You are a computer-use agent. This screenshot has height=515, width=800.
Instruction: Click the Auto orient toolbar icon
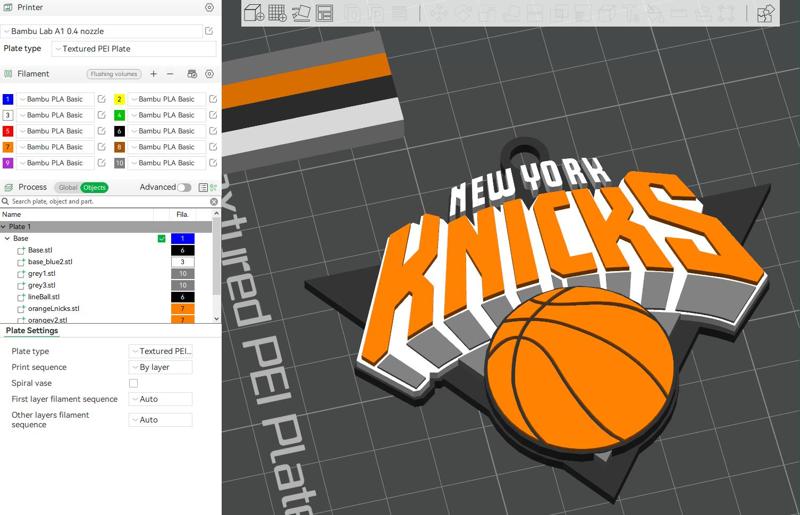coord(301,13)
